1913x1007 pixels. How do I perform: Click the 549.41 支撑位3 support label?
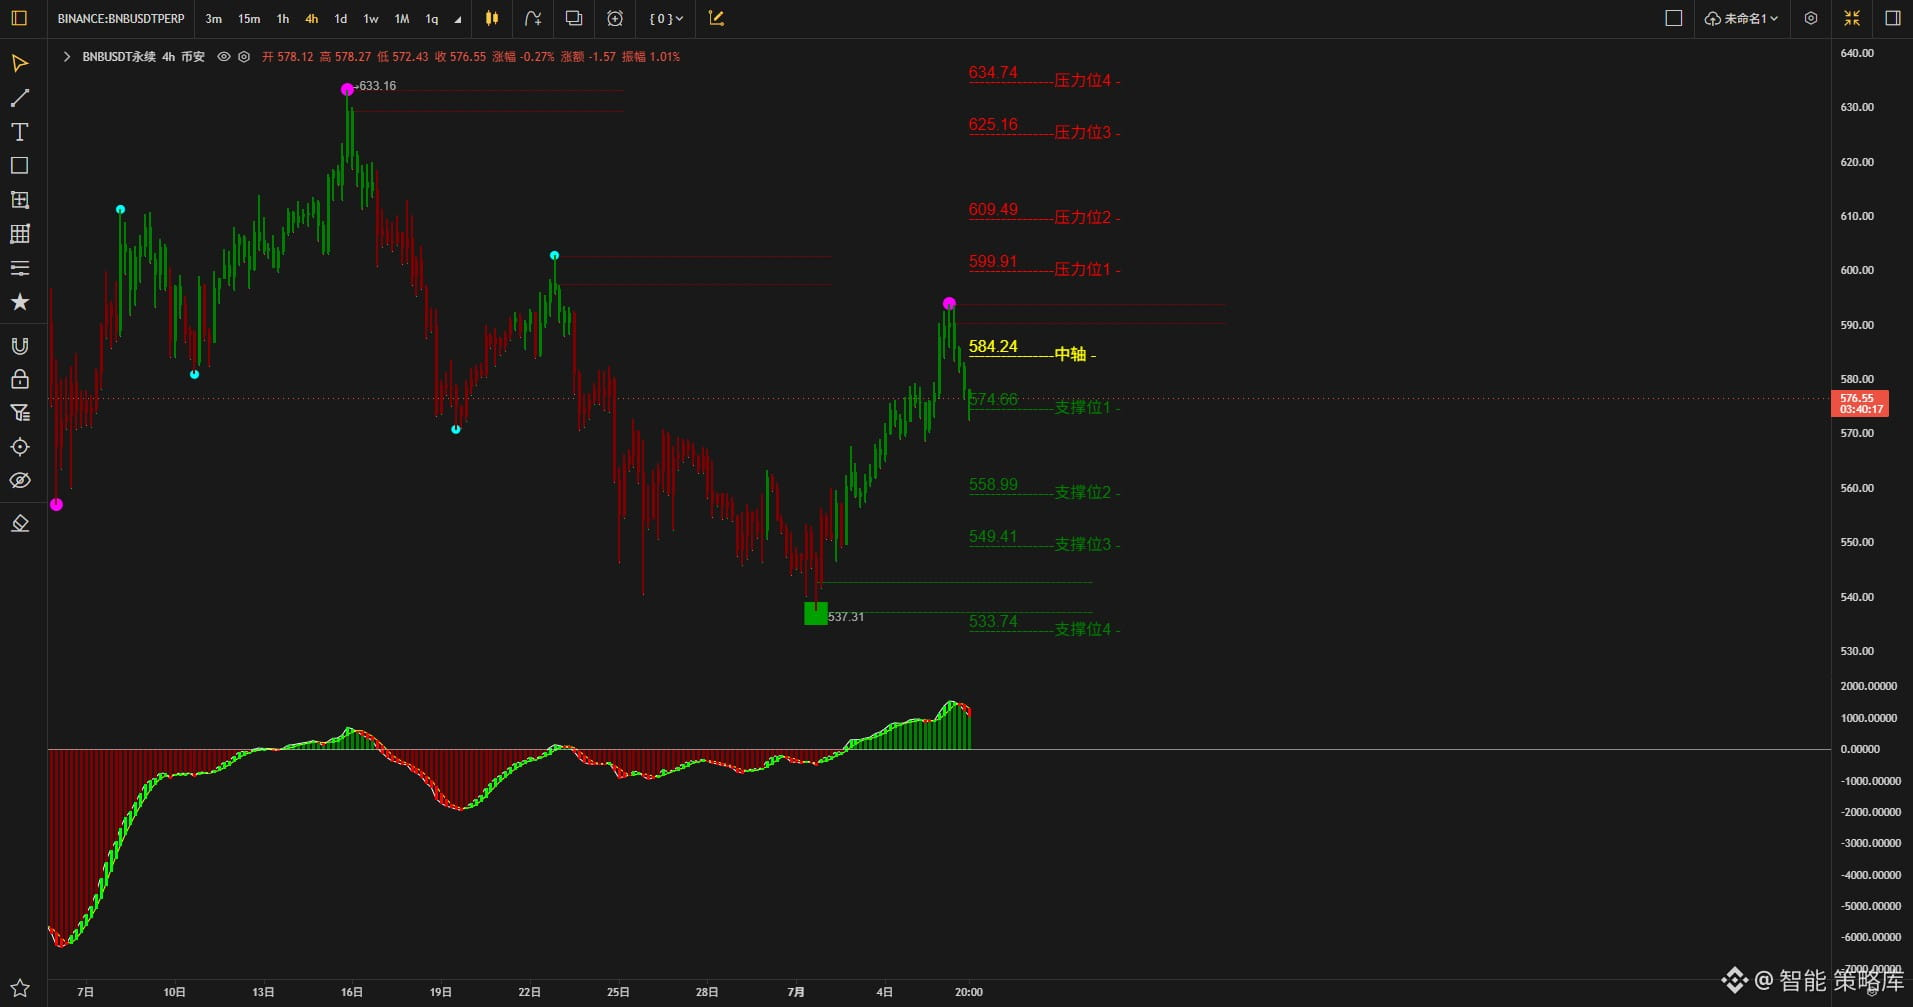point(1044,540)
